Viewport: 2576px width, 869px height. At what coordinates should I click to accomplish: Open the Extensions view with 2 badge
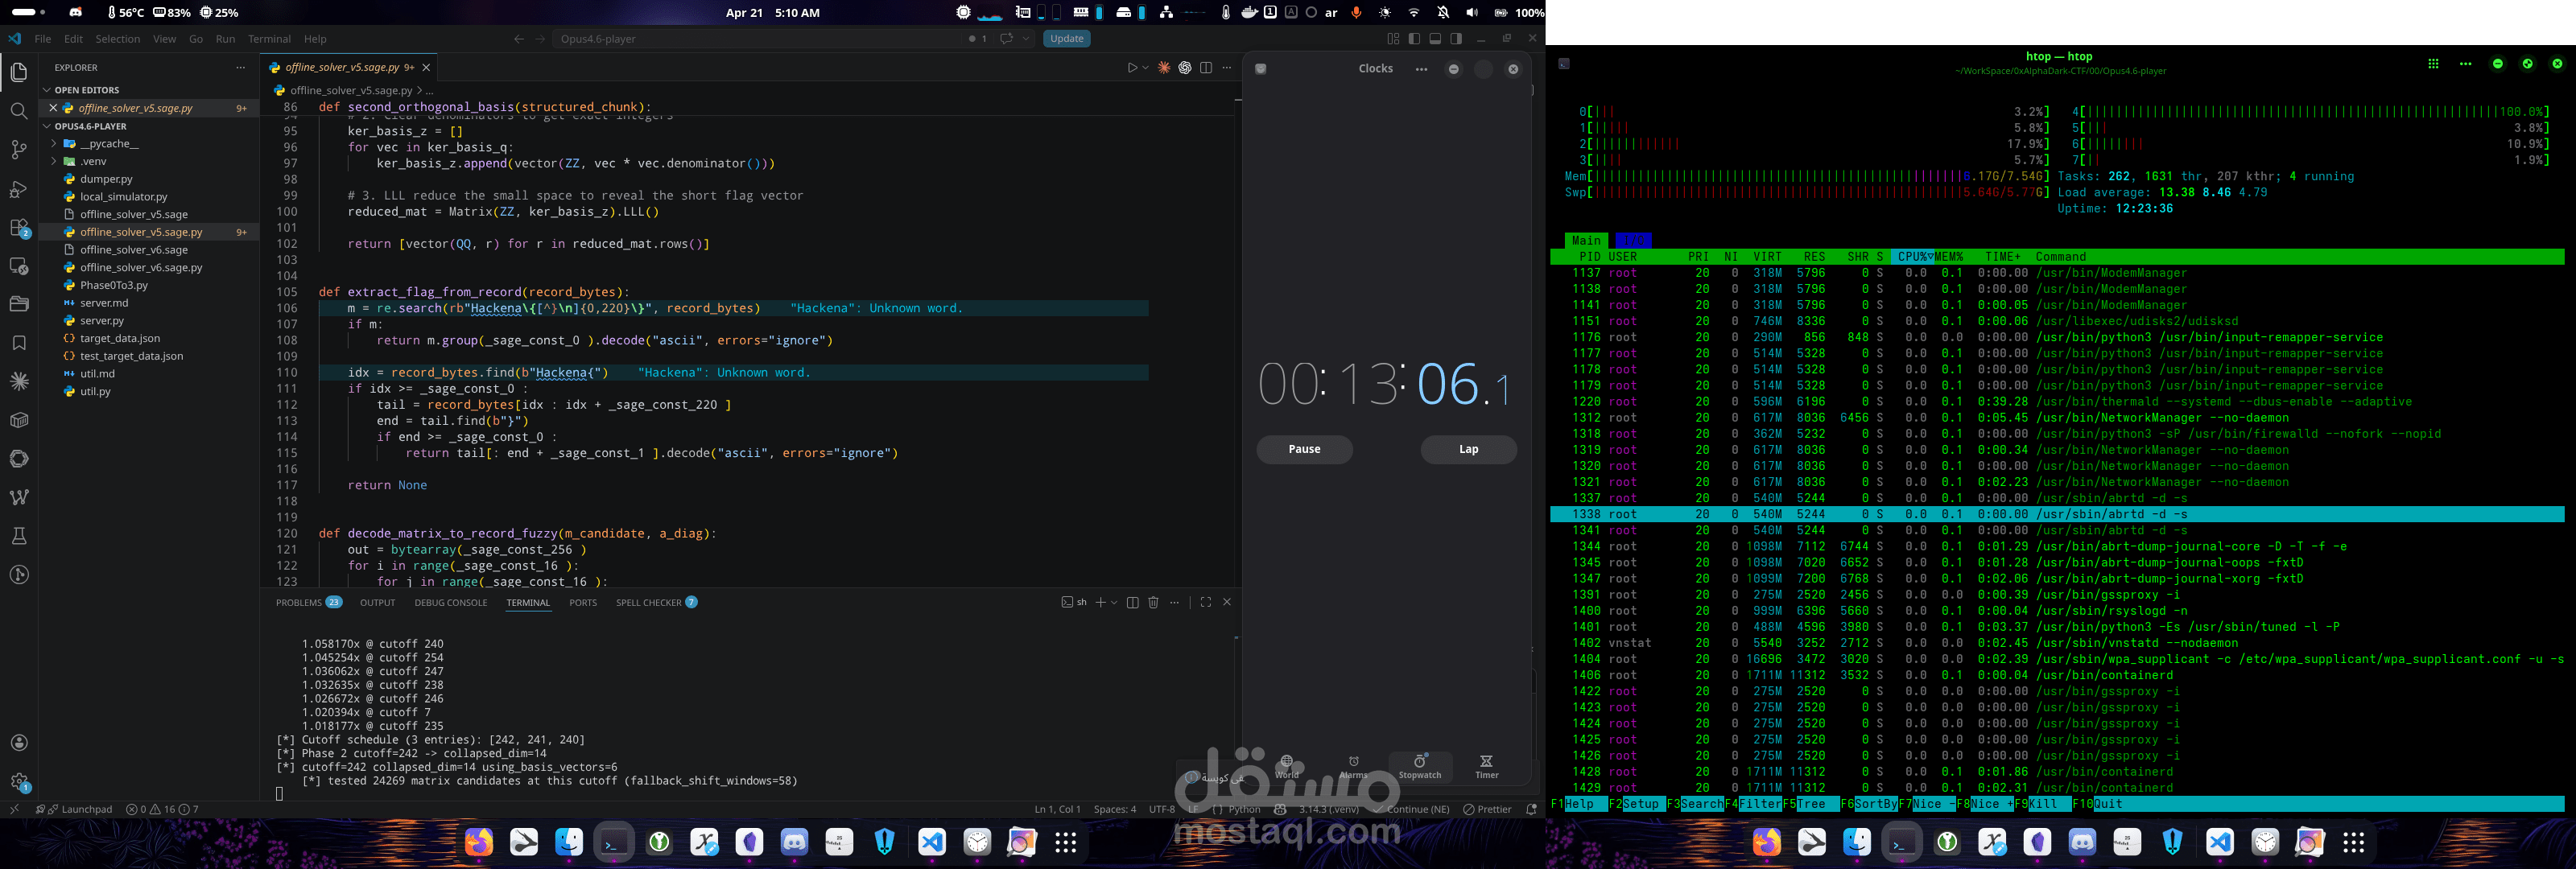click(x=19, y=228)
